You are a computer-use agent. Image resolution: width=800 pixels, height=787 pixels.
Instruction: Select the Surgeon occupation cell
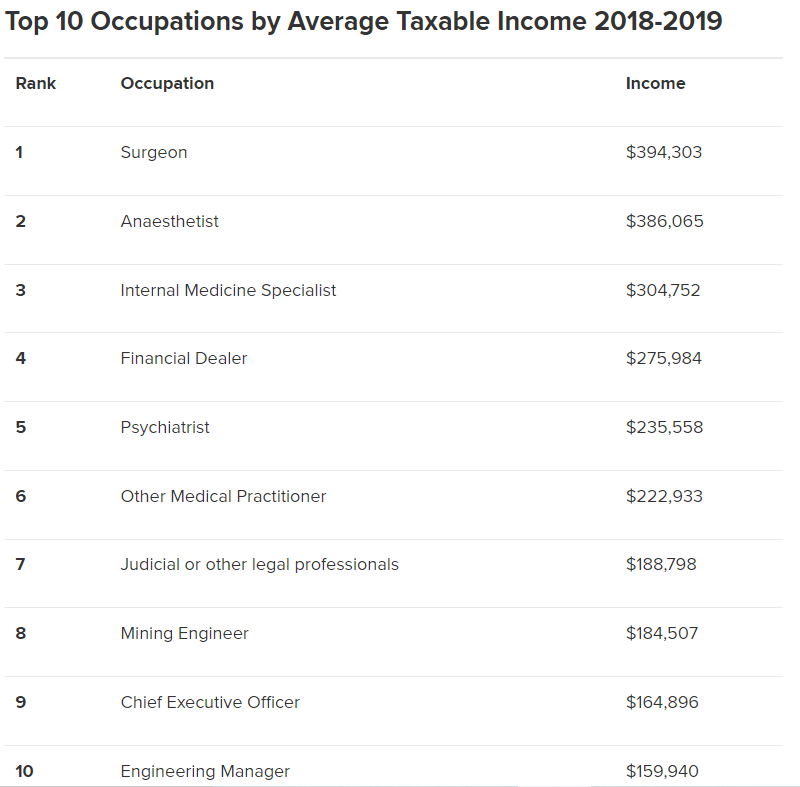(x=154, y=153)
